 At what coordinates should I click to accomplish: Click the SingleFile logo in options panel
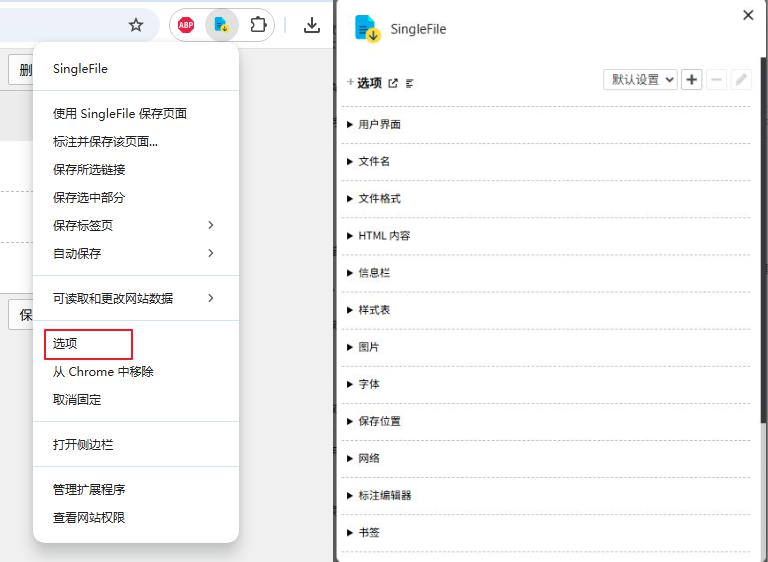coord(367,29)
